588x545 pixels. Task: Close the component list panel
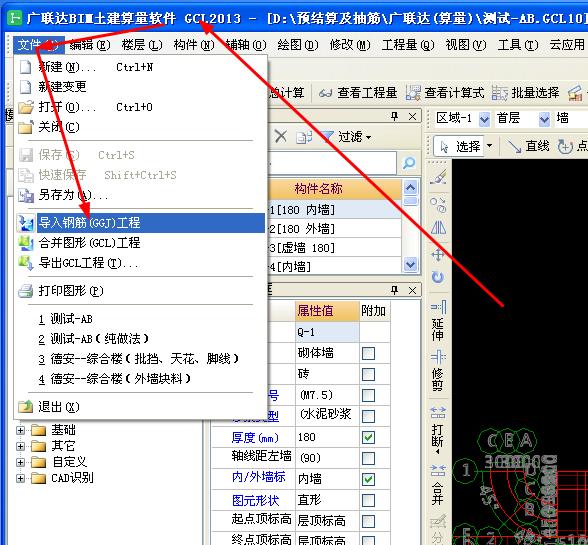click(412, 117)
